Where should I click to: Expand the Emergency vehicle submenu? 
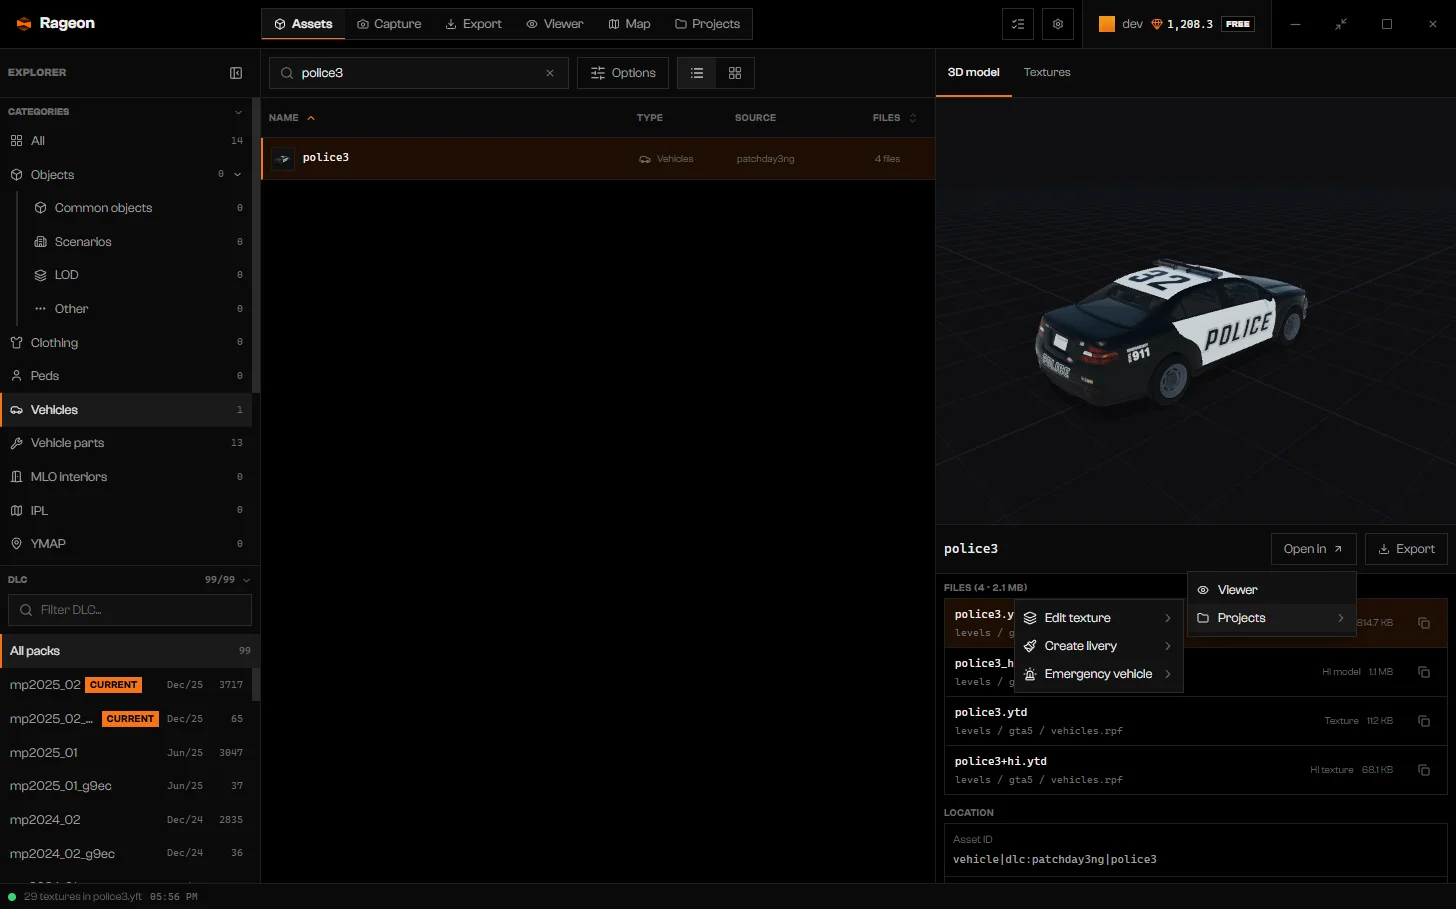tap(1098, 674)
